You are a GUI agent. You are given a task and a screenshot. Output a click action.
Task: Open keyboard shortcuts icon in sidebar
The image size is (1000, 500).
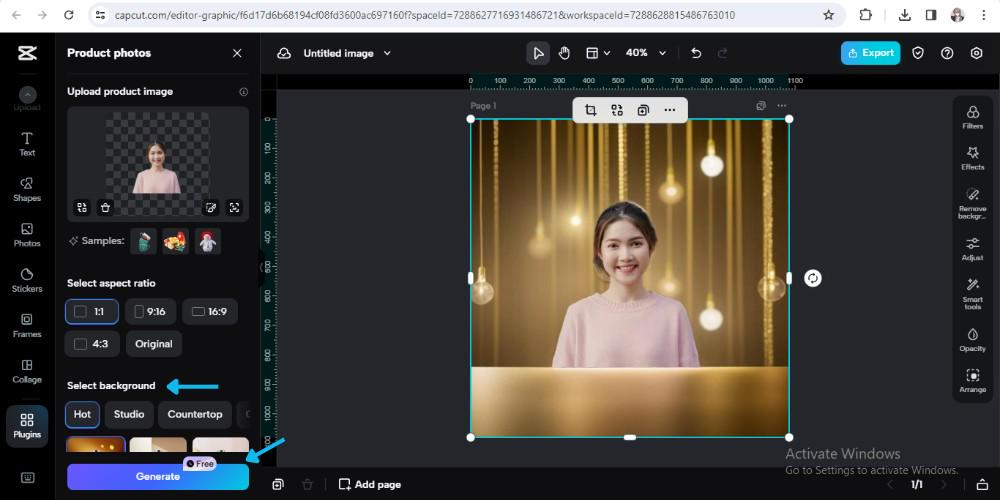[27, 478]
